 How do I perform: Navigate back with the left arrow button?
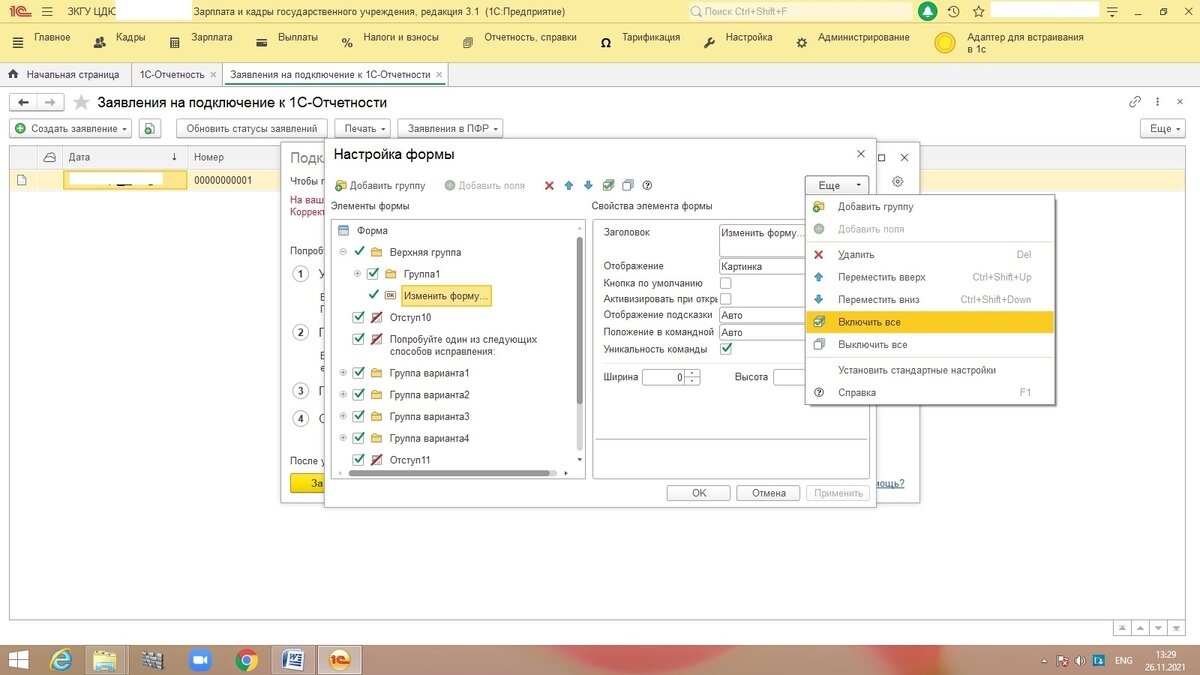pyautogui.click(x=23, y=102)
